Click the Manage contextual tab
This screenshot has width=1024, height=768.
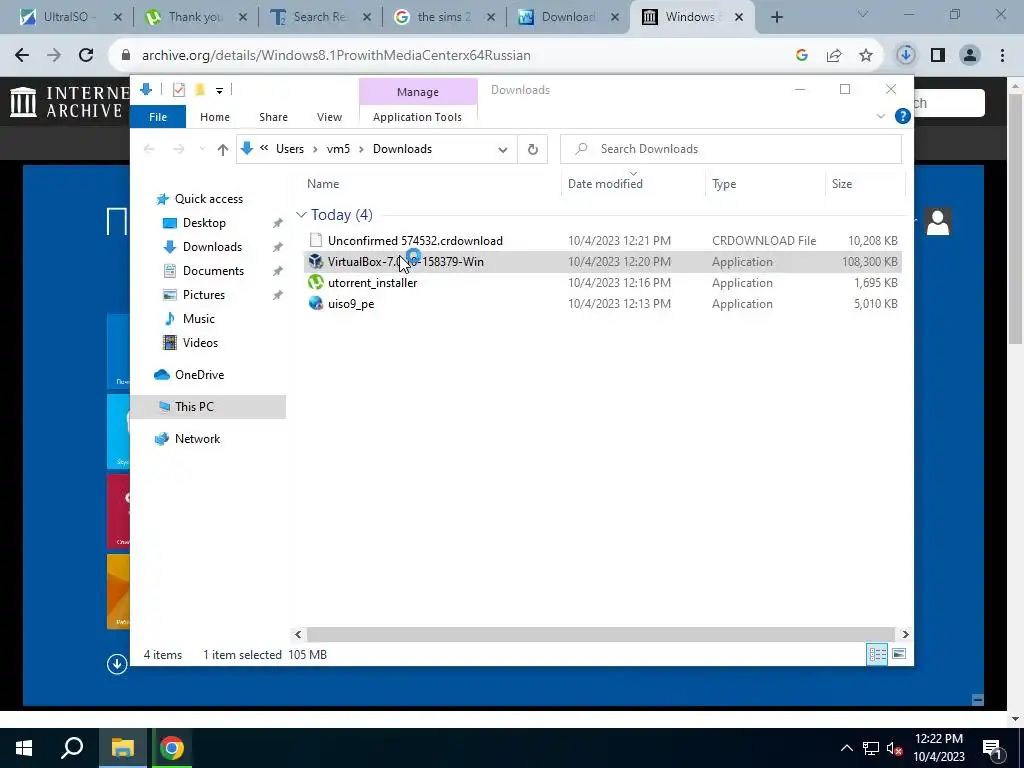click(x=418, y=92)
